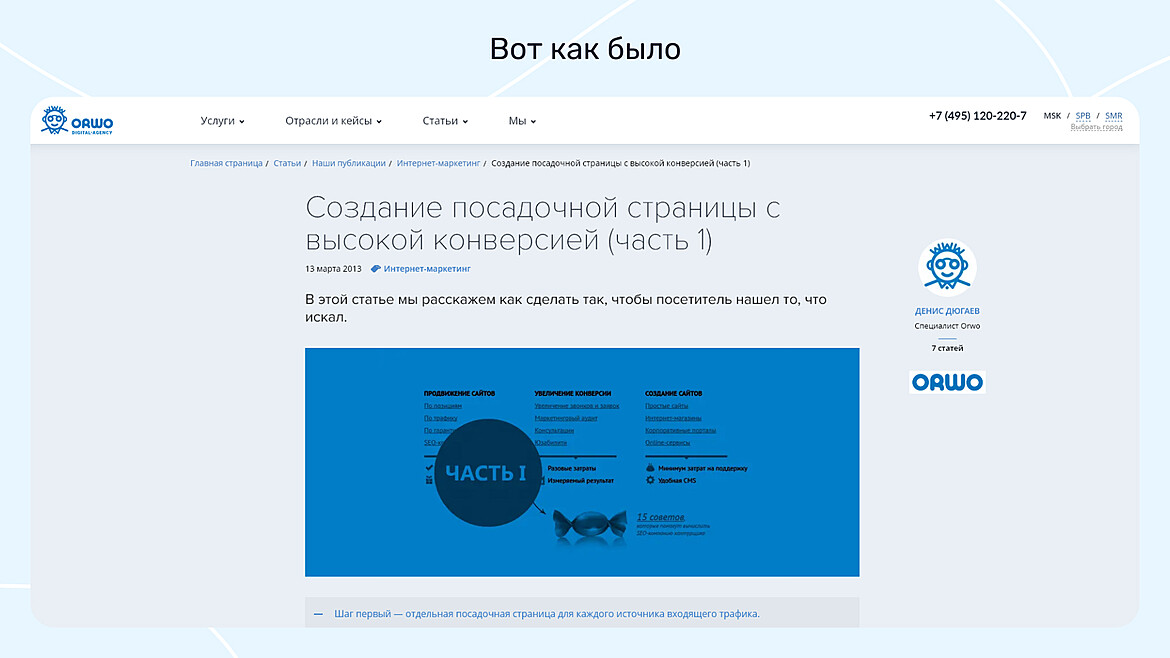Screen dimensions: 1170x658
Task: Expand the Отрасли и кейсы dropdown
Action: coord(378,121)
